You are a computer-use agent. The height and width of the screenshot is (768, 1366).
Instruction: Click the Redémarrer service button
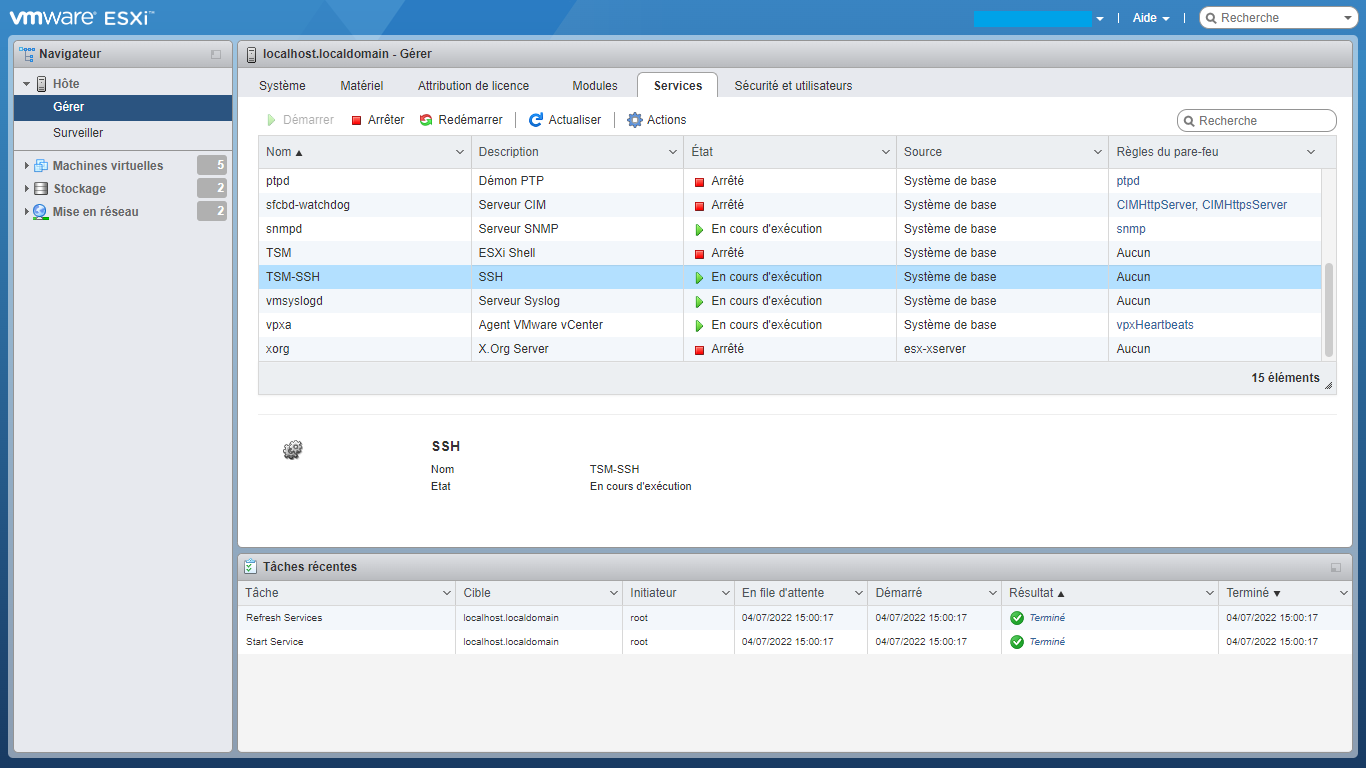point(461,120)
